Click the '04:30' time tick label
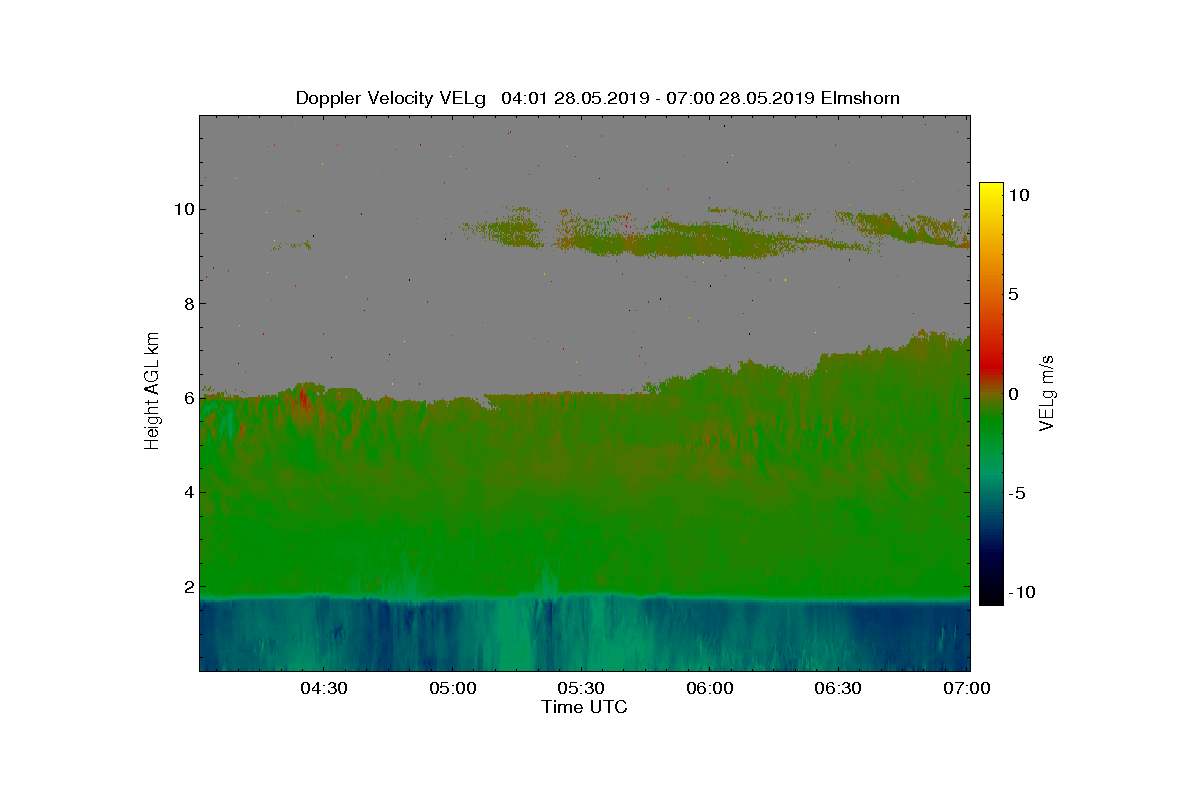 323,688
